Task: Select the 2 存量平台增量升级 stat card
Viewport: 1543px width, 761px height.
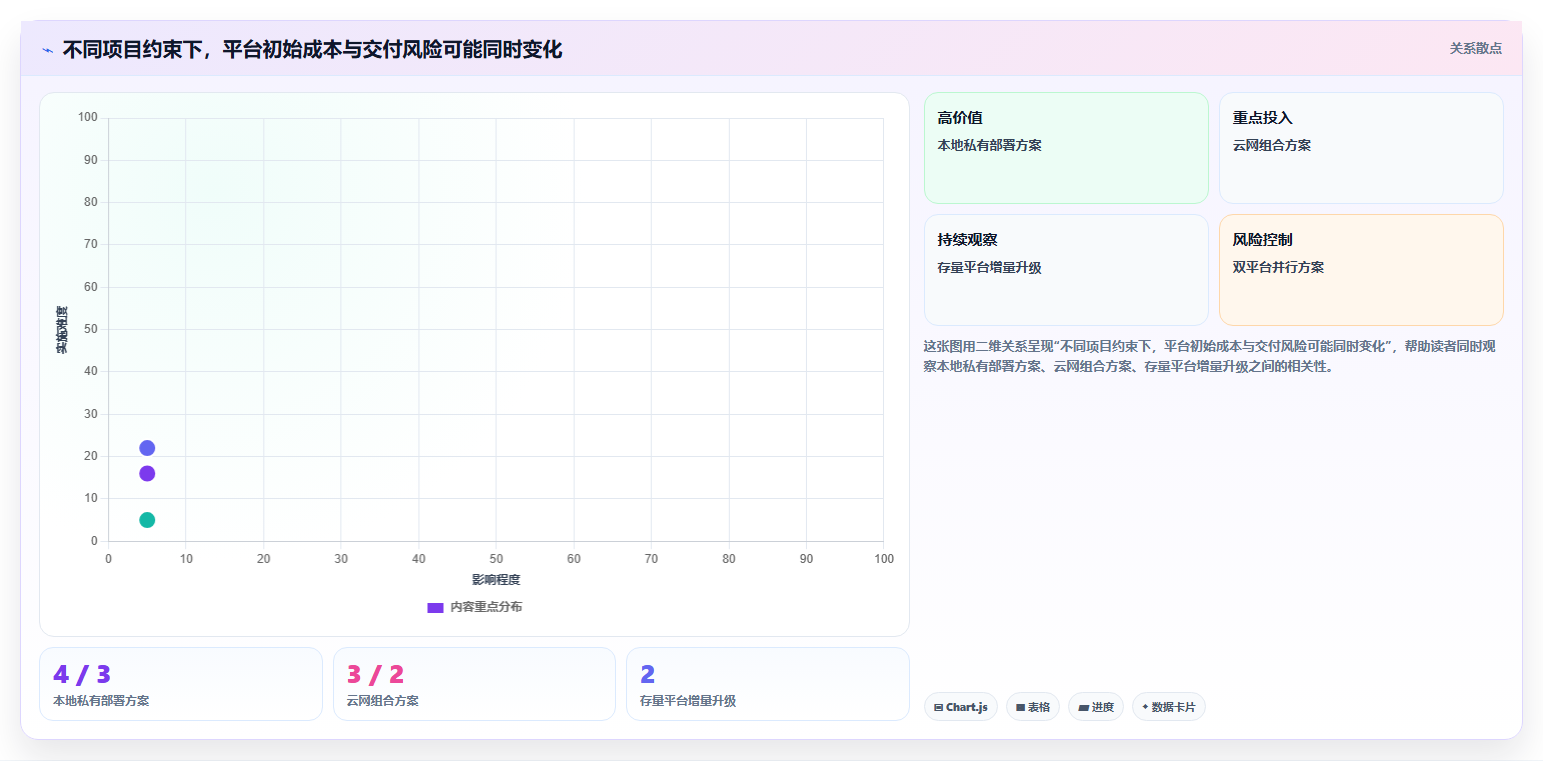Action: [x=768, y=684]
